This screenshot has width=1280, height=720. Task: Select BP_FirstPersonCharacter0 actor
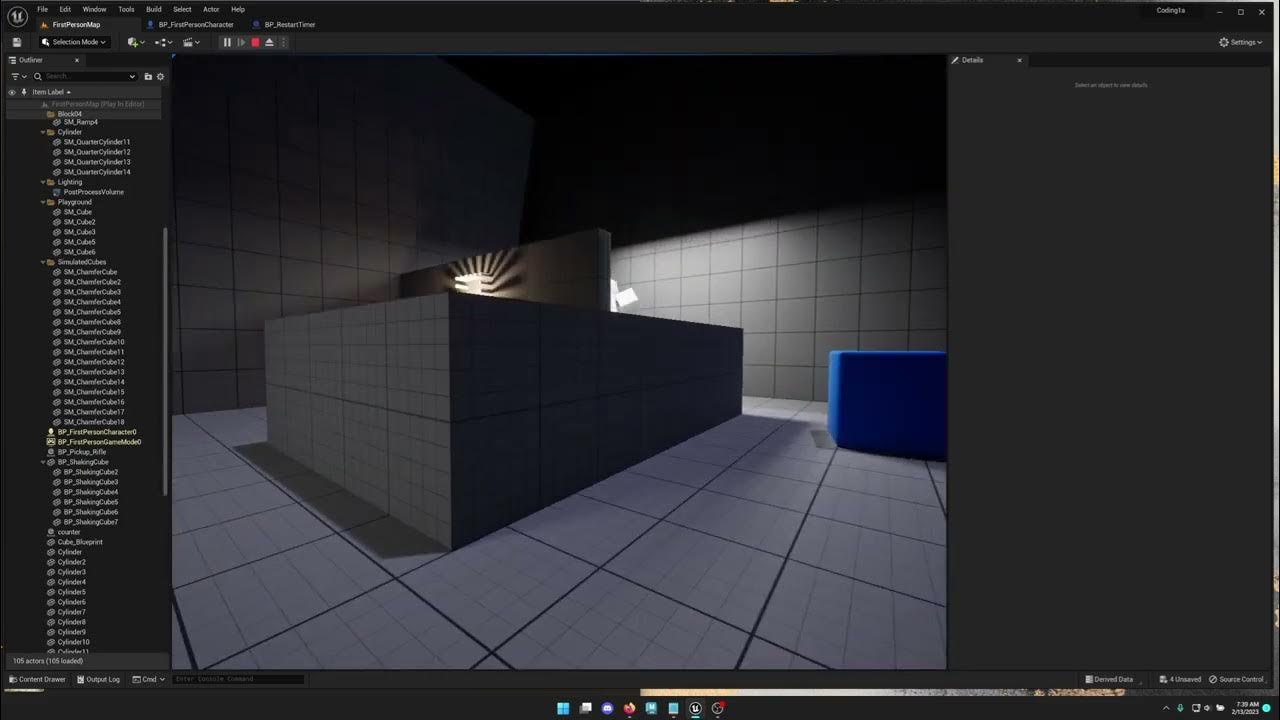(x=97, y=432)
